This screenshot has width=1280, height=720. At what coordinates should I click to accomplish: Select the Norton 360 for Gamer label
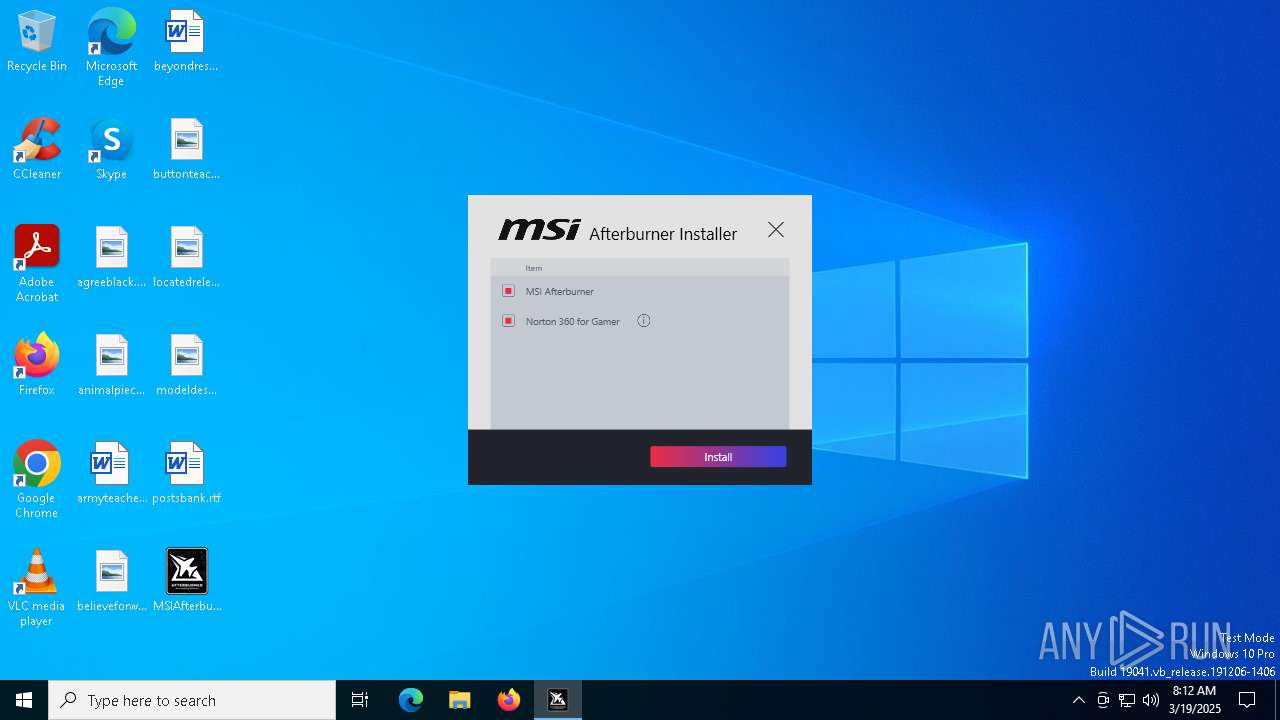pos(573,321)
